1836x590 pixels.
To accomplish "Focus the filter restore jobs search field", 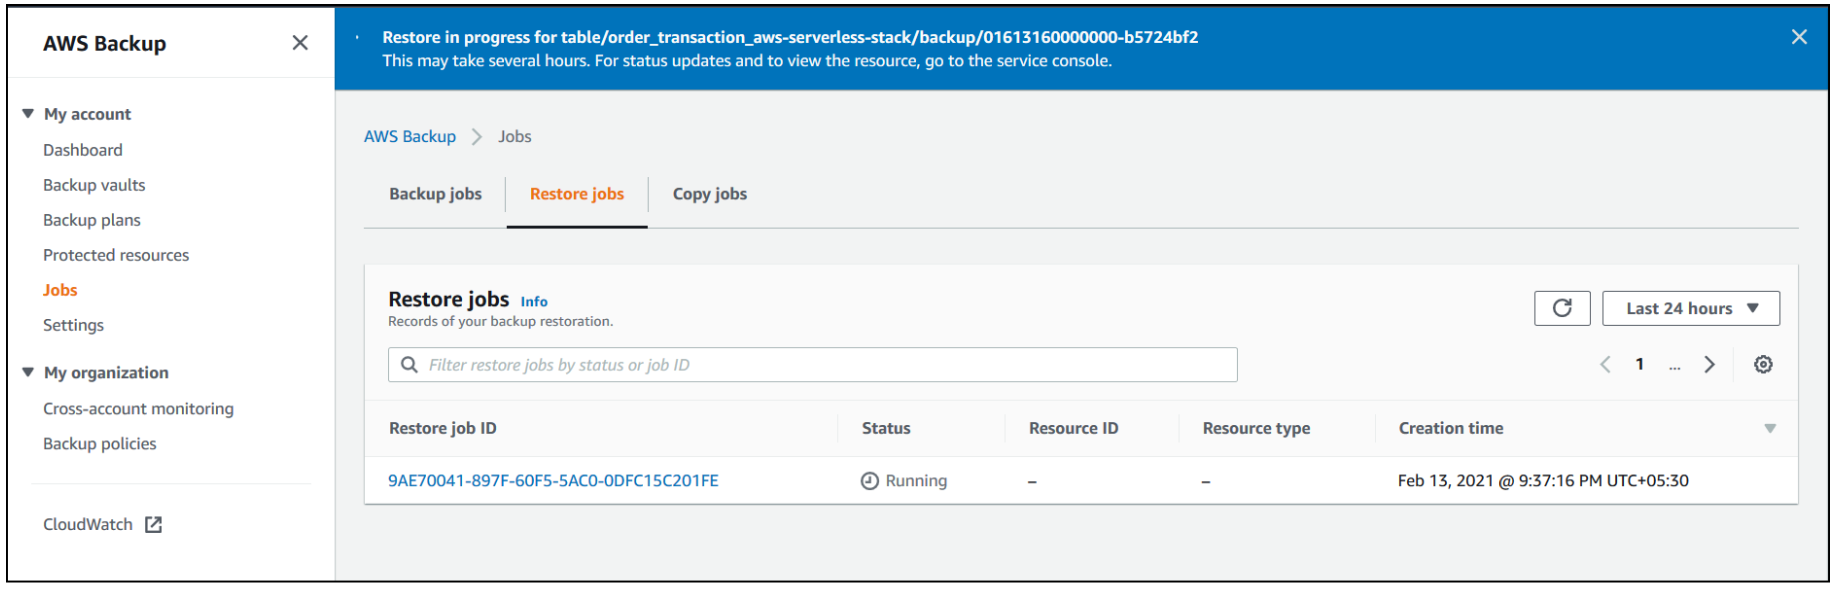I will pyautogui.click(x=812, y=365).
